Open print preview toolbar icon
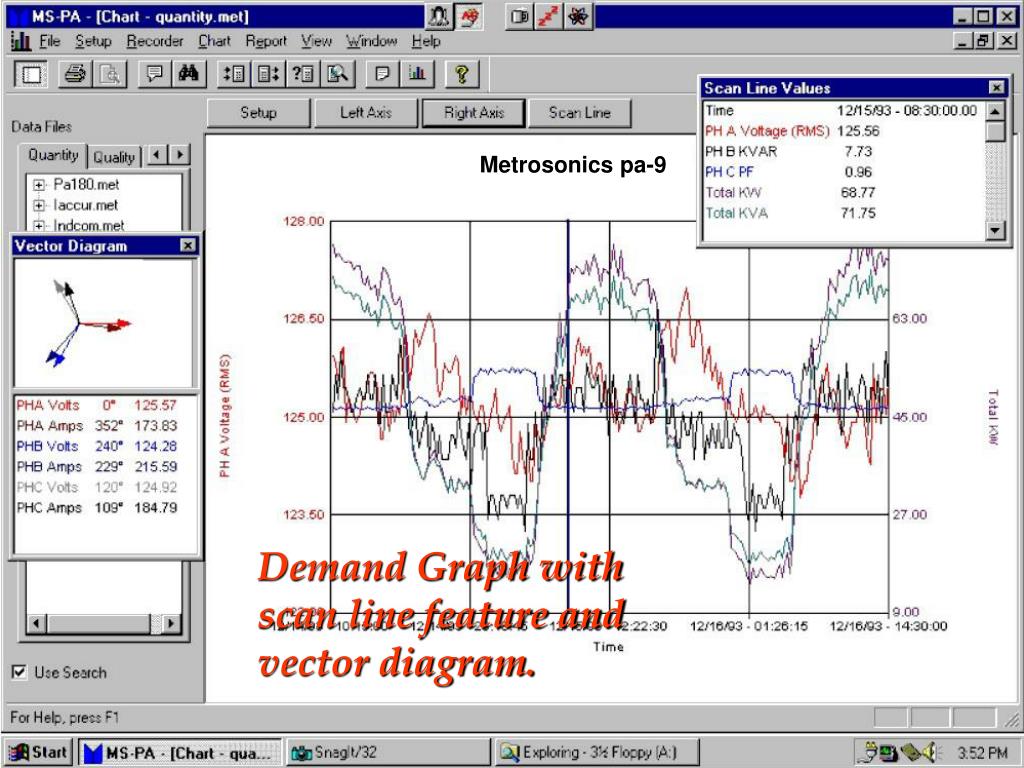The width and height of the screenshot is (1024, 768). (x=110, y=74)
